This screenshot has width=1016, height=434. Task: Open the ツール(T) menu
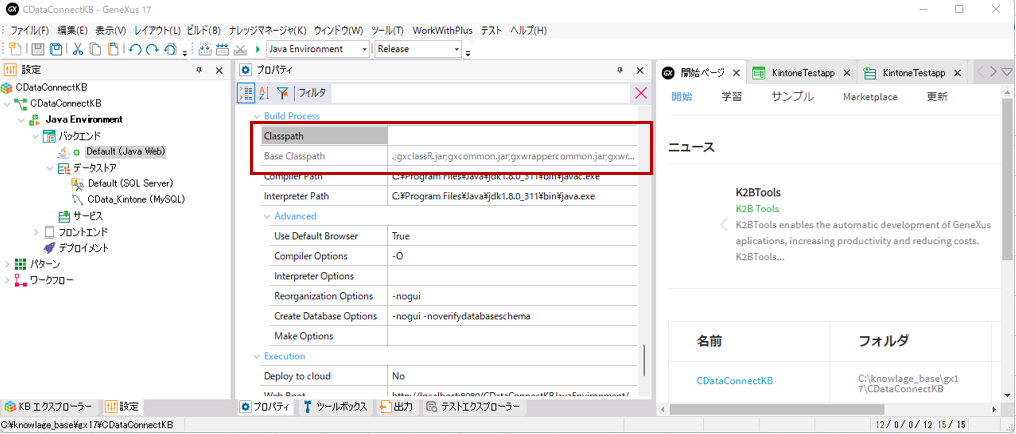pyautogui.click(x=387, y=30)
